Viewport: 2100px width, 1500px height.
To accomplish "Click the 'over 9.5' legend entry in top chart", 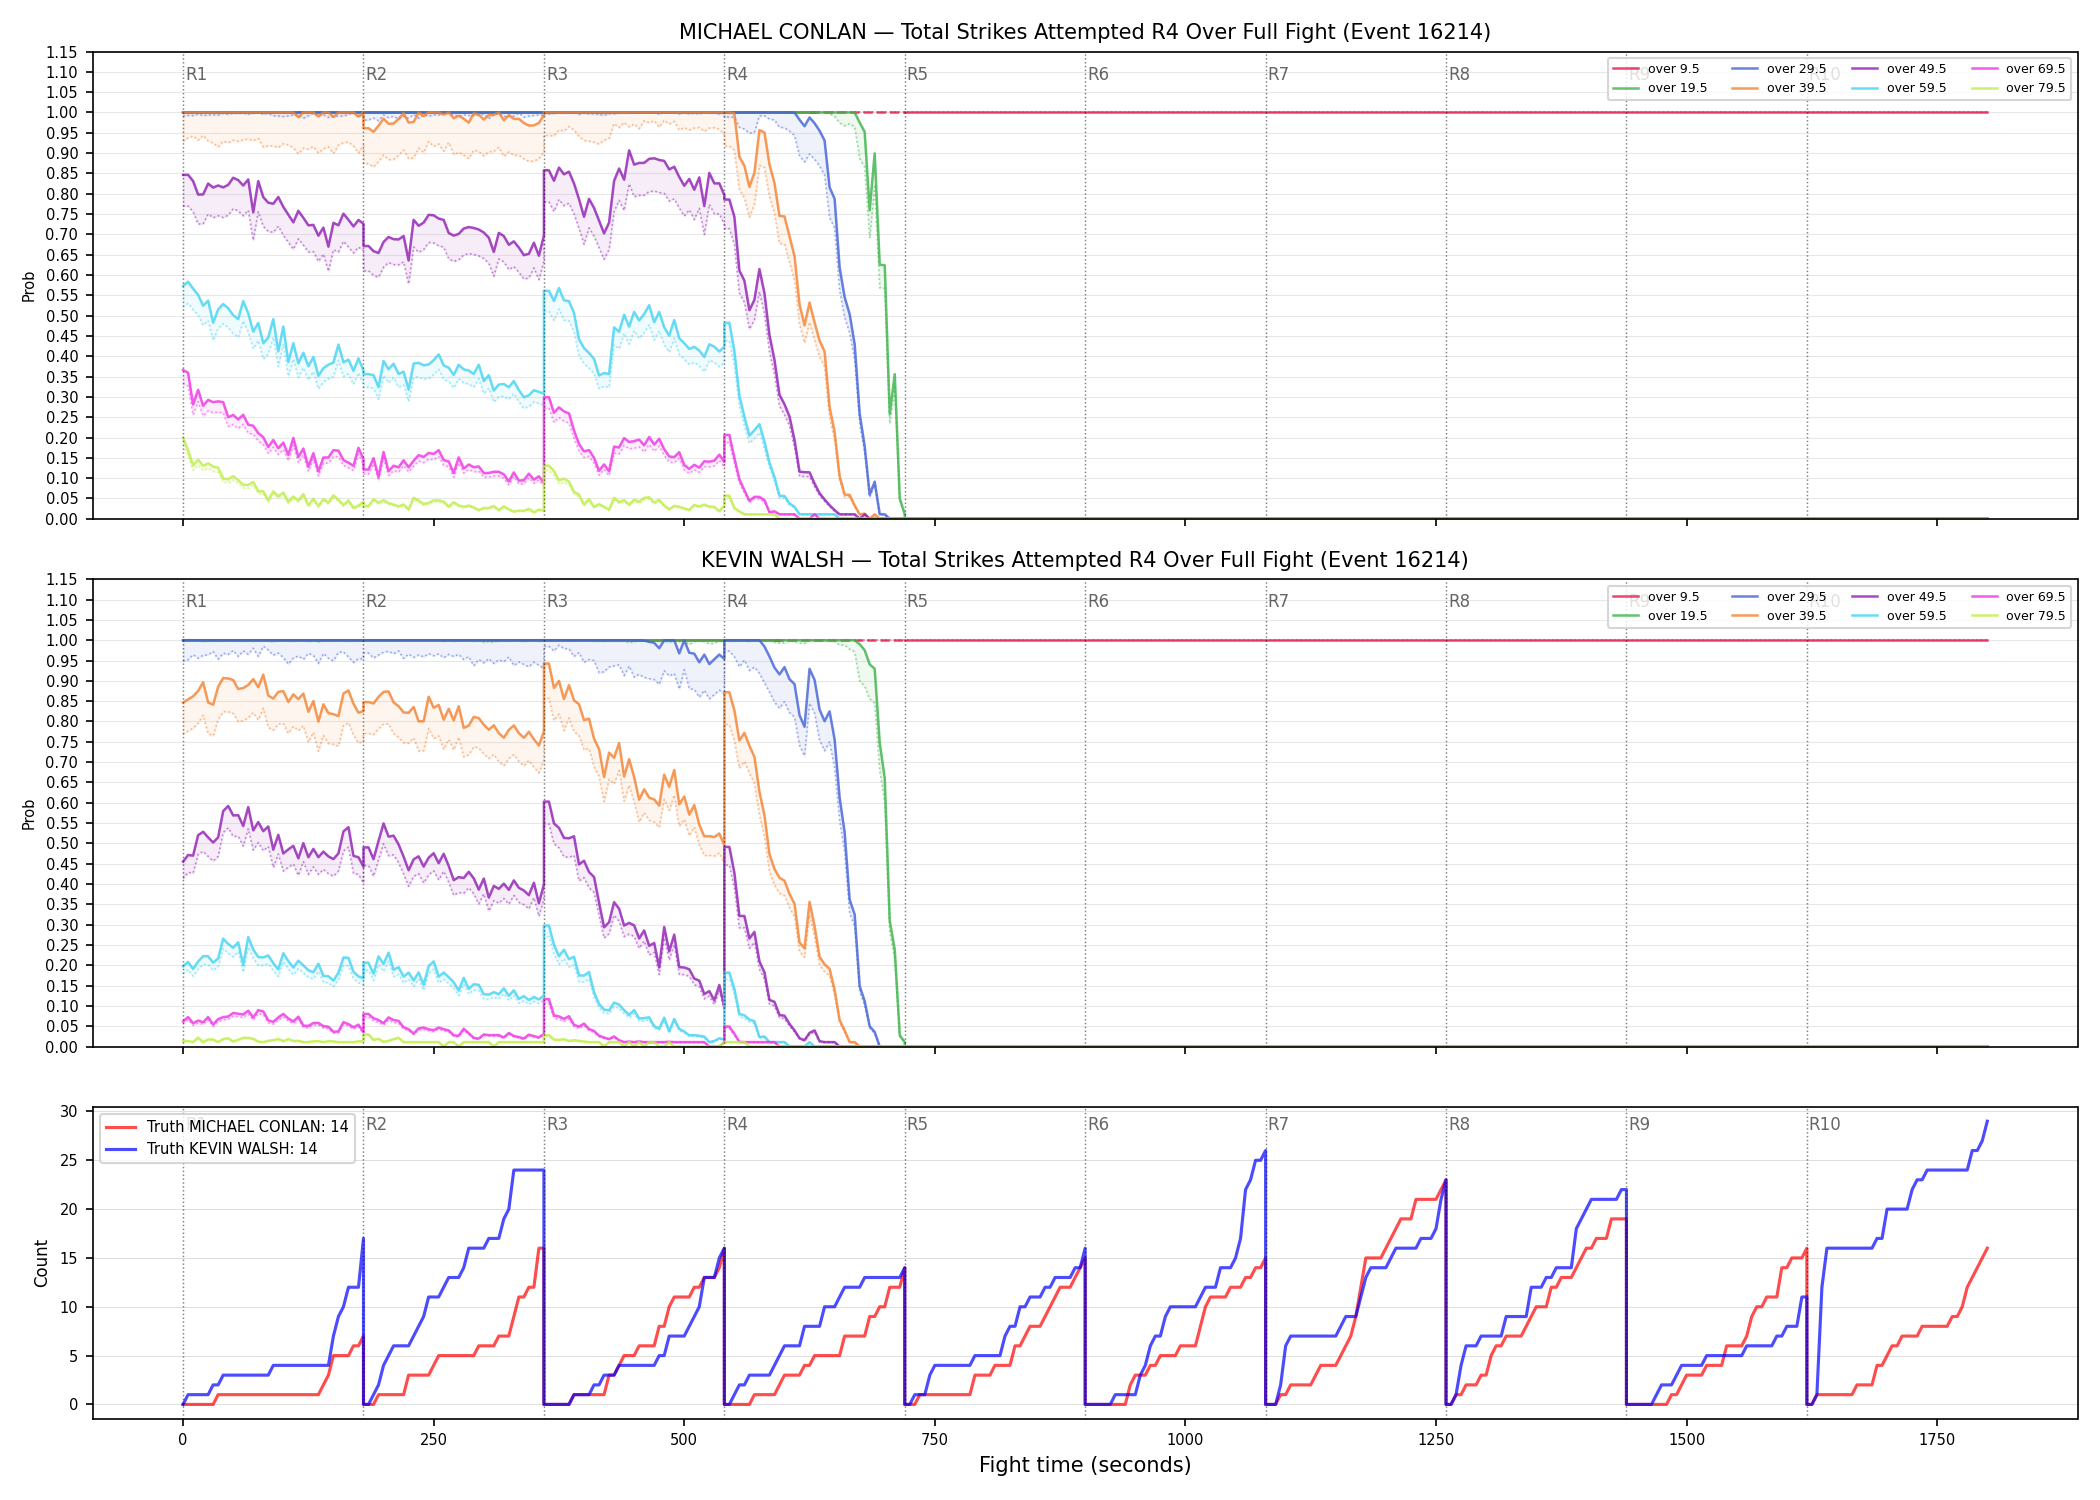I will (1655, 69).
